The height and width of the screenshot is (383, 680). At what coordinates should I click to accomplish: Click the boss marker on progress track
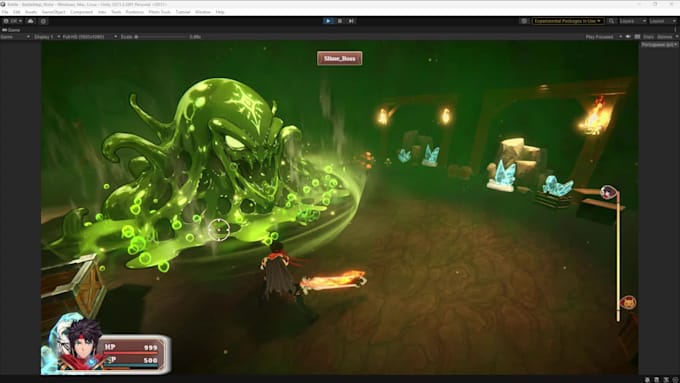click(x=628, y=302)
